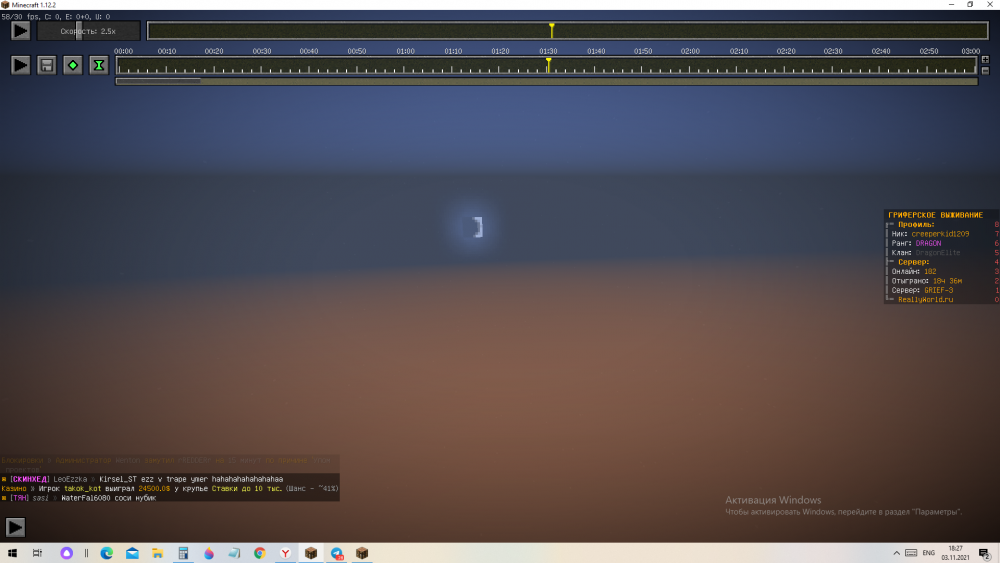Open the flame-shaped app on the taskbar

pyautogui.click(x=209, y=553)
